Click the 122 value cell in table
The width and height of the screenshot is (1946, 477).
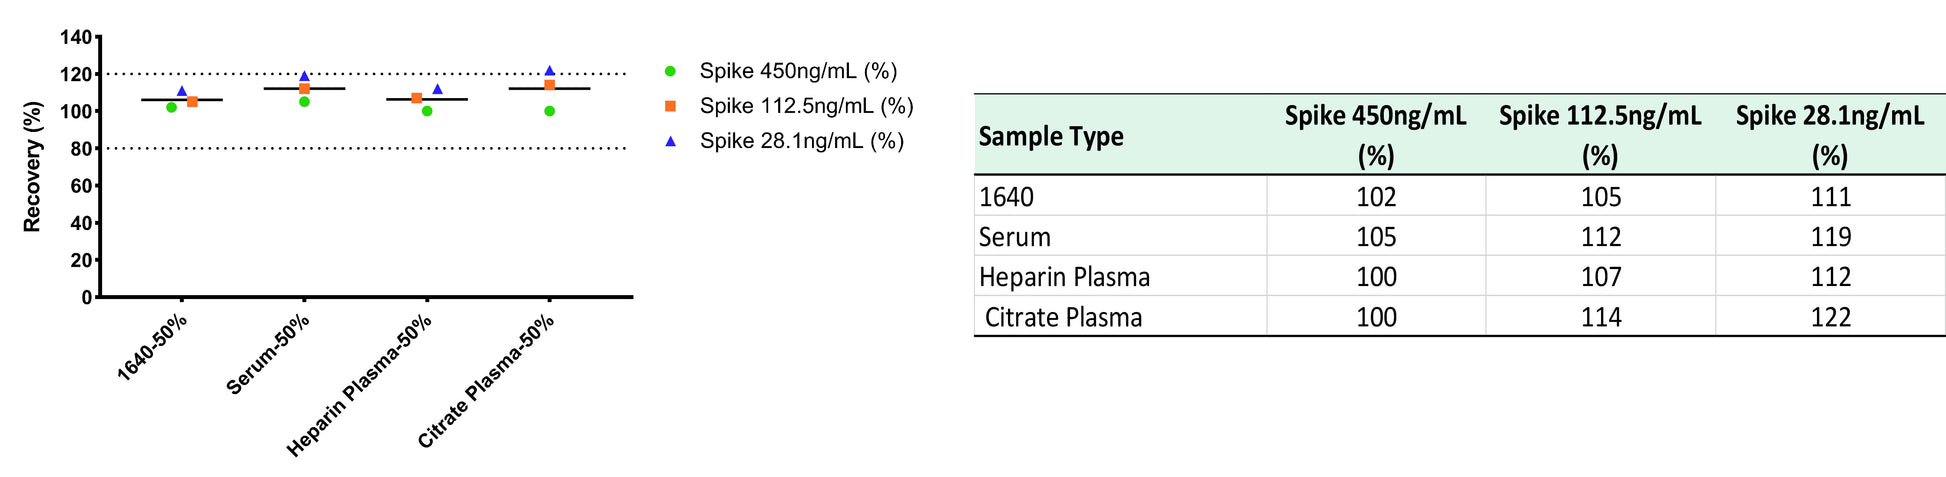pos(1830,317)
